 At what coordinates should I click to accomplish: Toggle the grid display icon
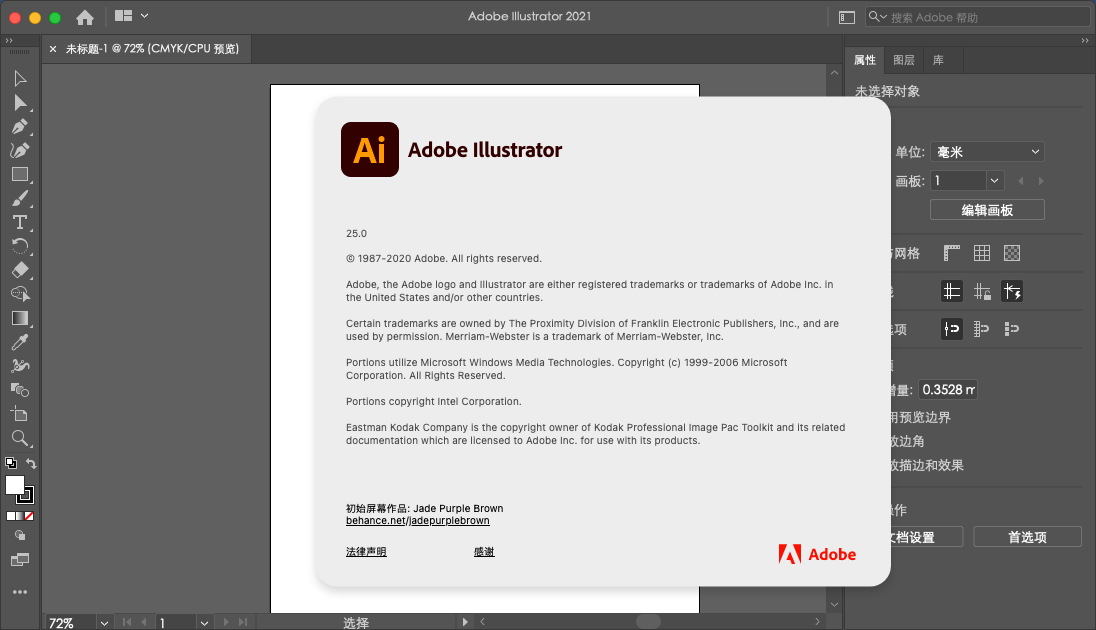pyautogui.click(x=981, y=253)
